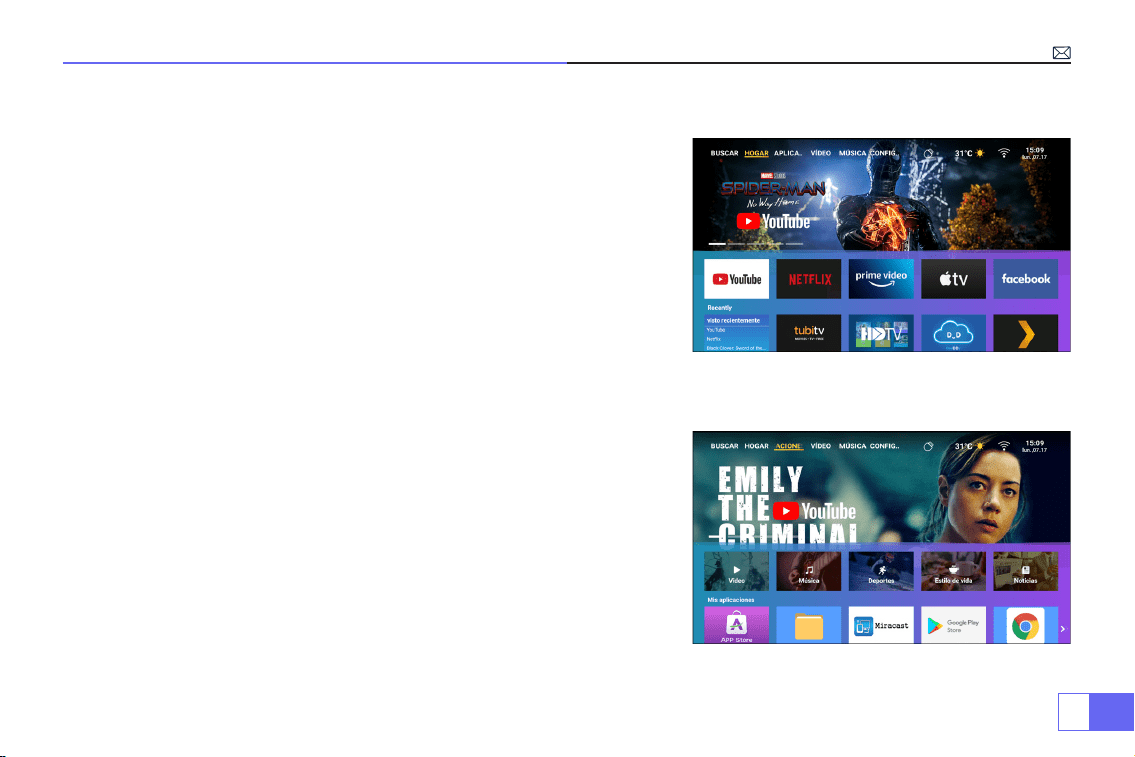Select the MÚSICA tab on the Spider-Man screen
The width and height of the screenshot is (1135, 757).
pyautogui.click(x=852, y=153)
